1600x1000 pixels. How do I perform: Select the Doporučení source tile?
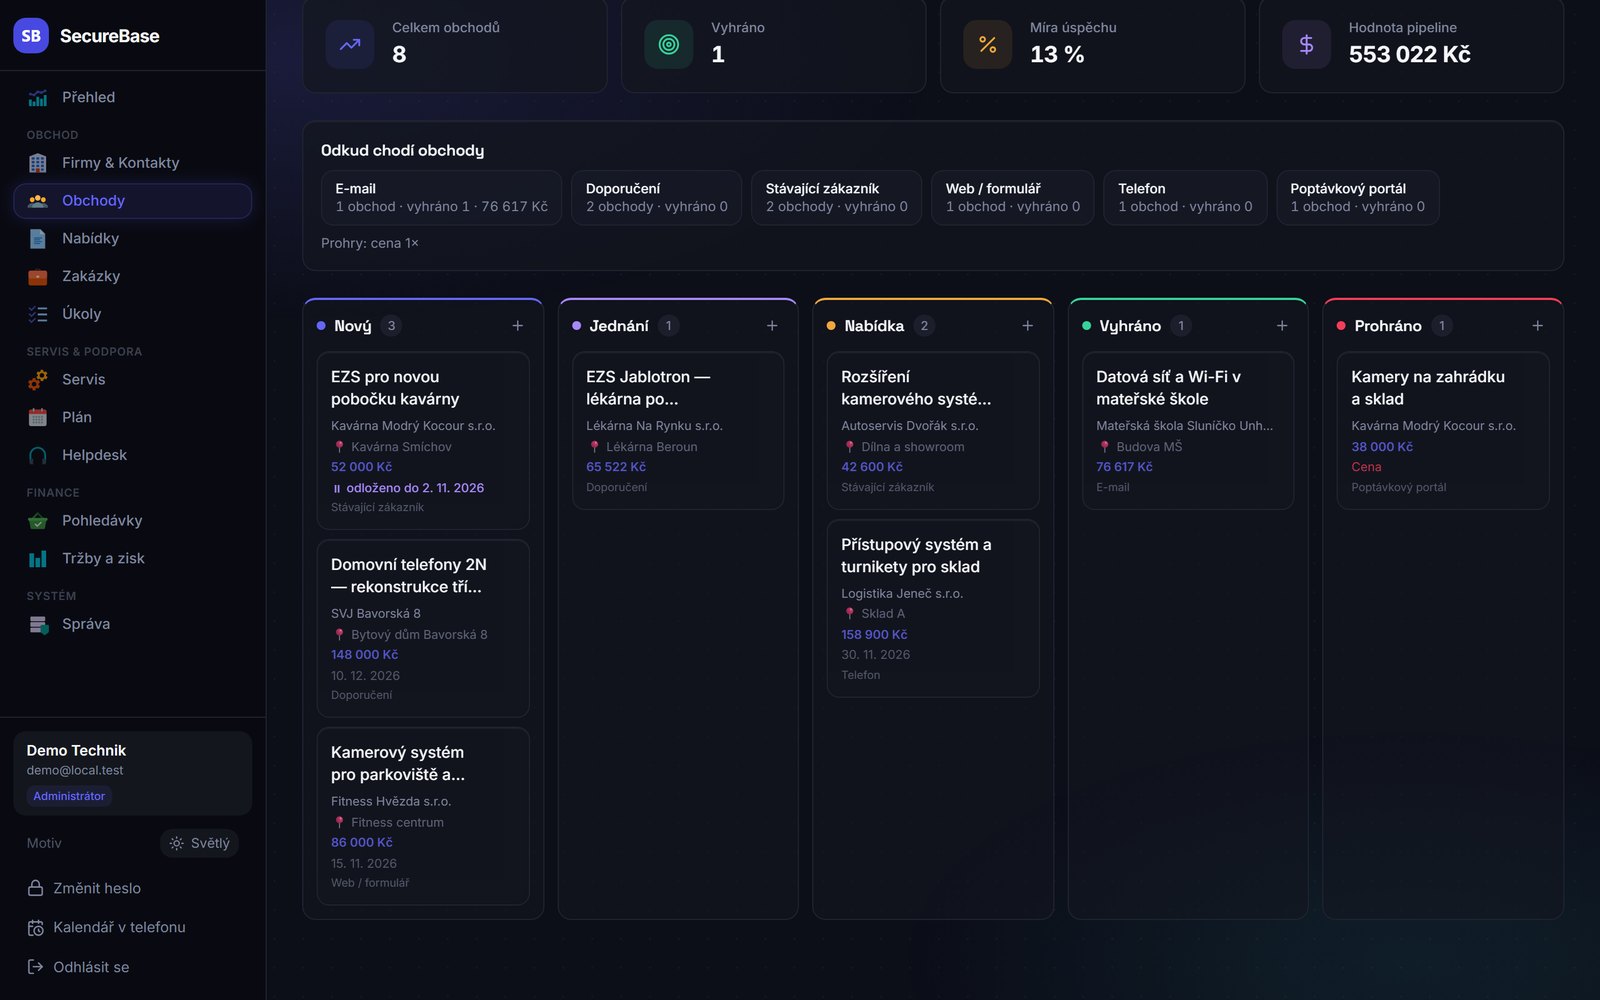click(656, 198)
